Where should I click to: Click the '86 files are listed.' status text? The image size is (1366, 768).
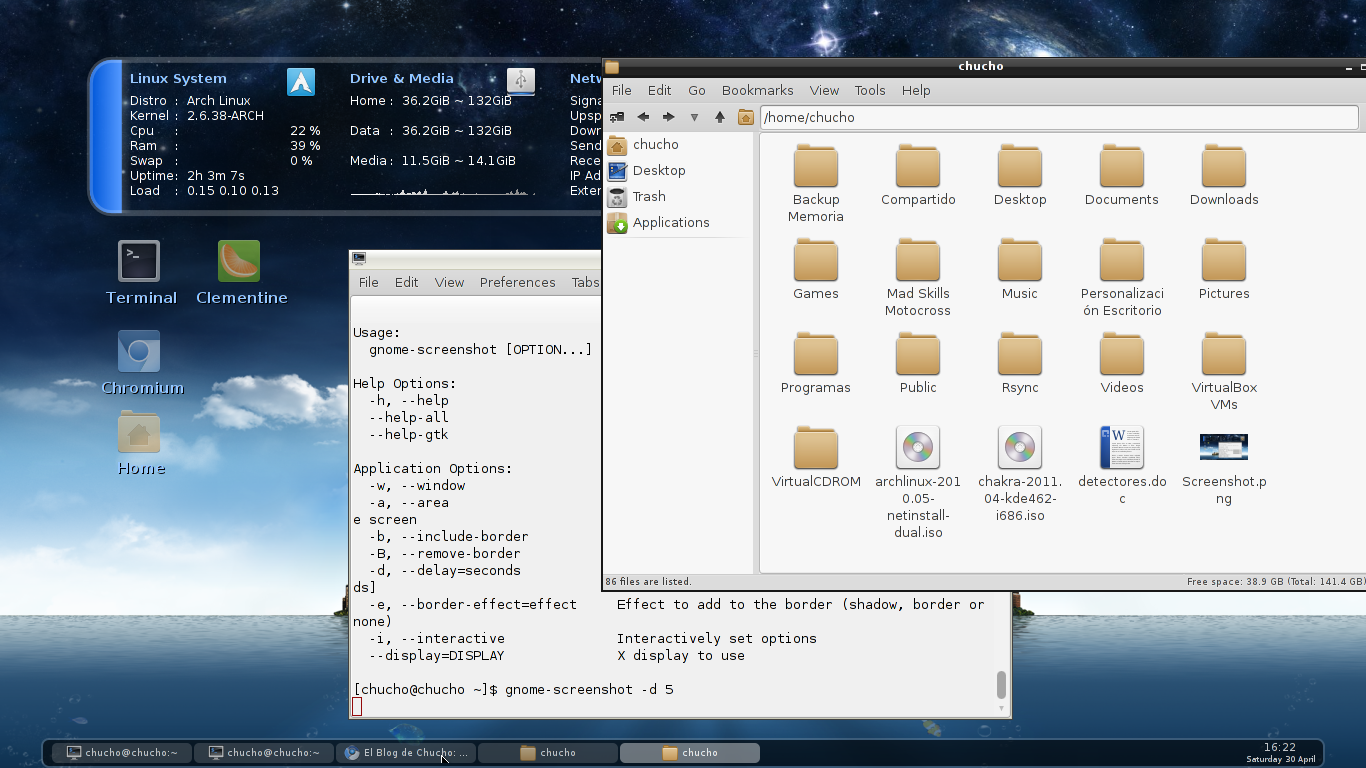(x=648, y=581)
